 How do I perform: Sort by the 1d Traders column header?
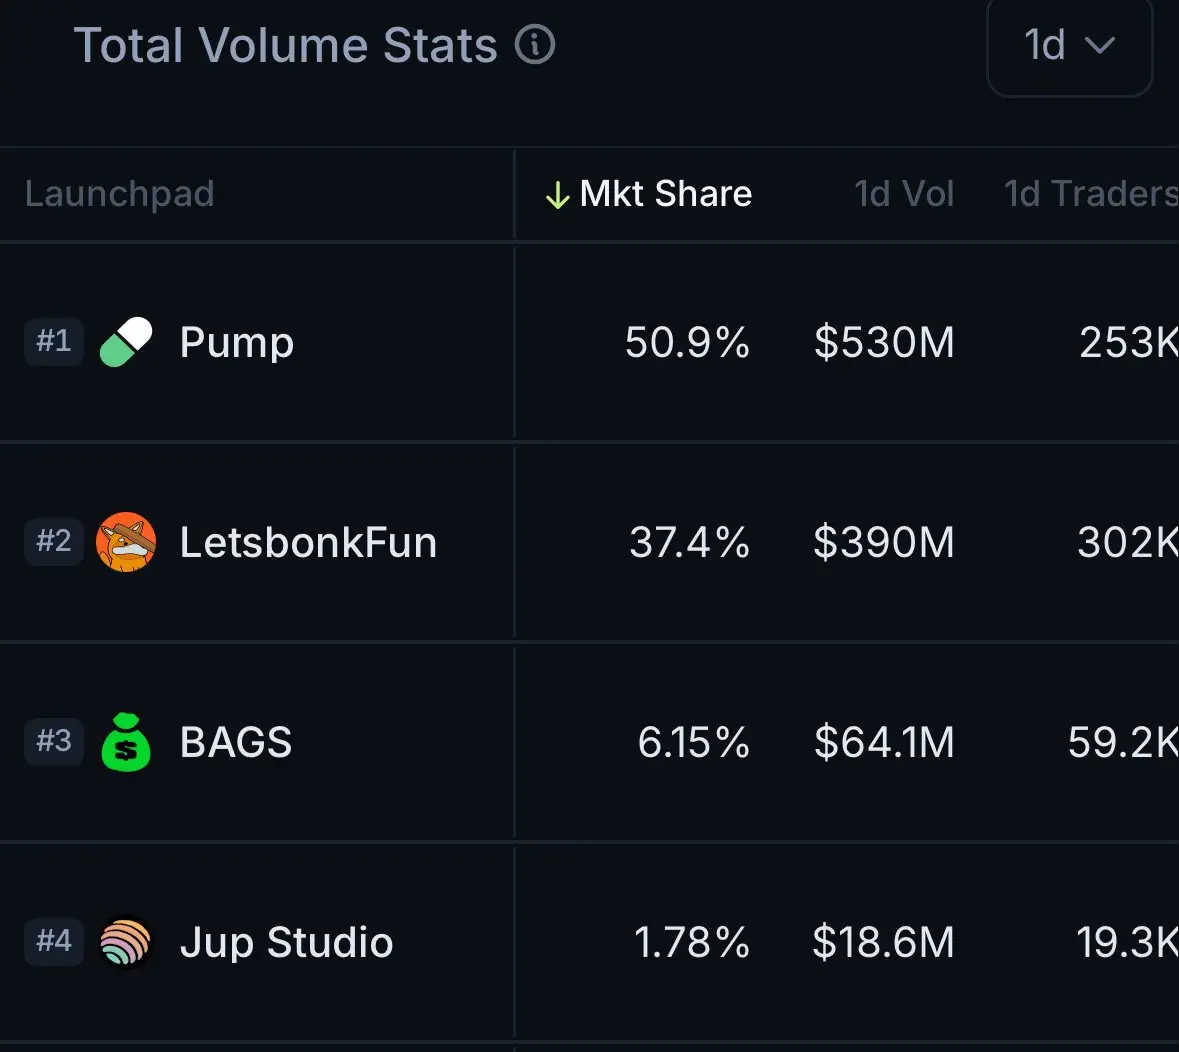click(x=1091, y=194)
